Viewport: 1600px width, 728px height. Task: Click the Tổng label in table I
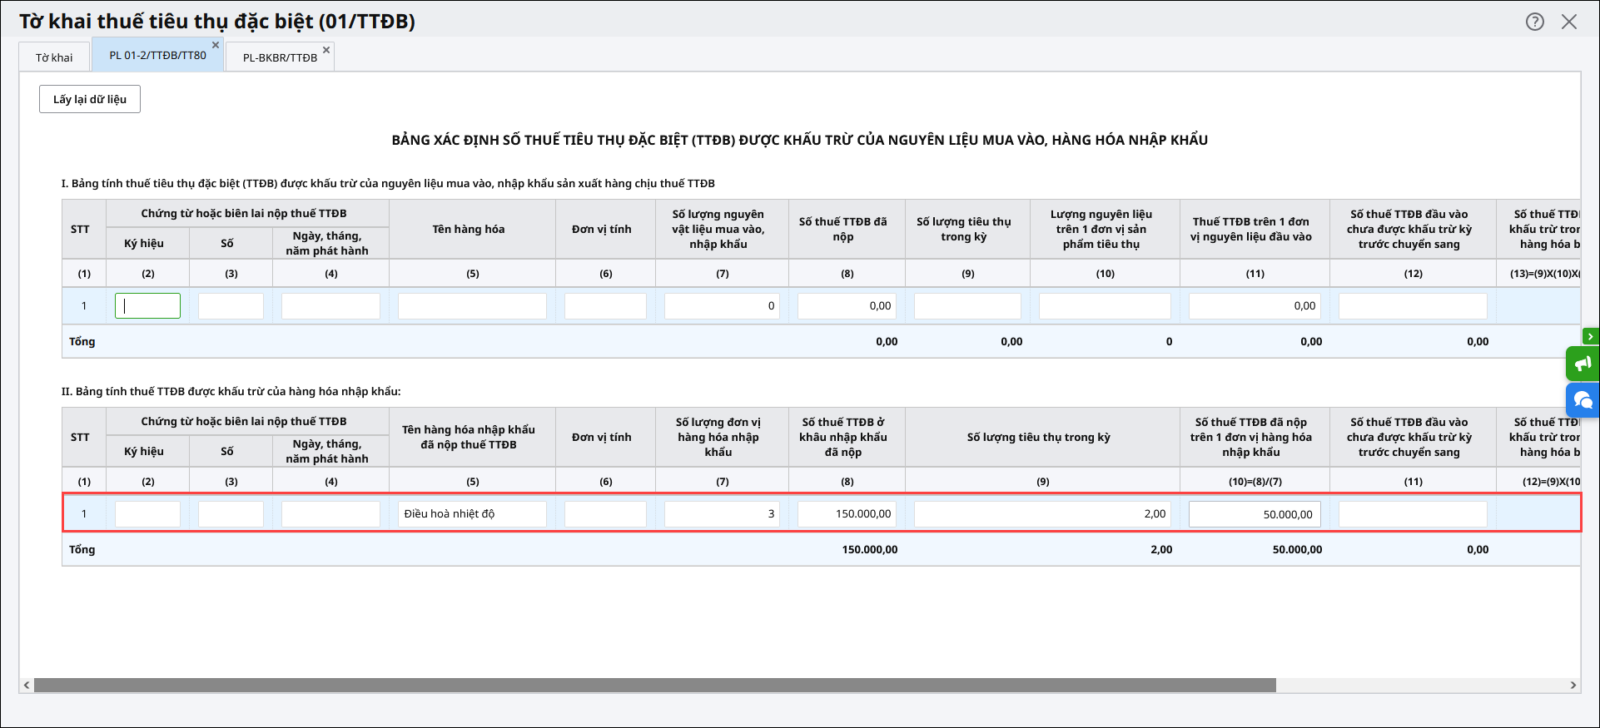pos(82,341)
